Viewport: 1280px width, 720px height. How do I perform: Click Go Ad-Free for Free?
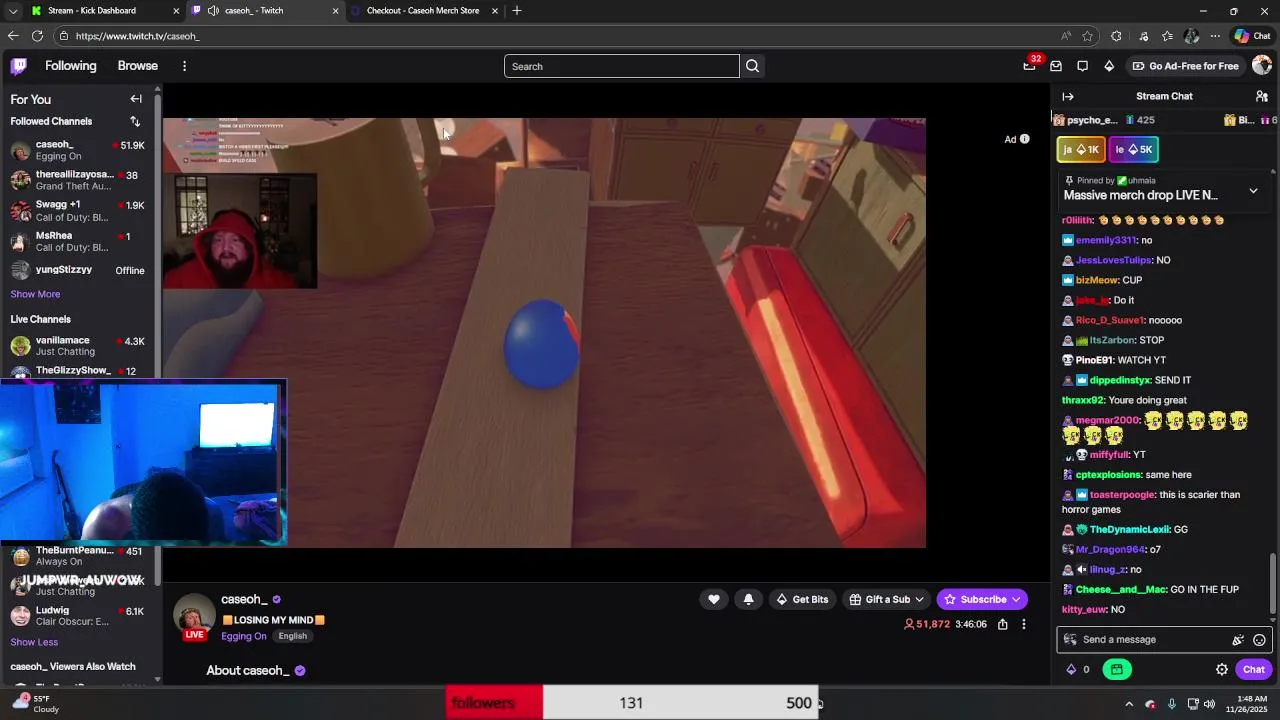(x=1185, y=66)
